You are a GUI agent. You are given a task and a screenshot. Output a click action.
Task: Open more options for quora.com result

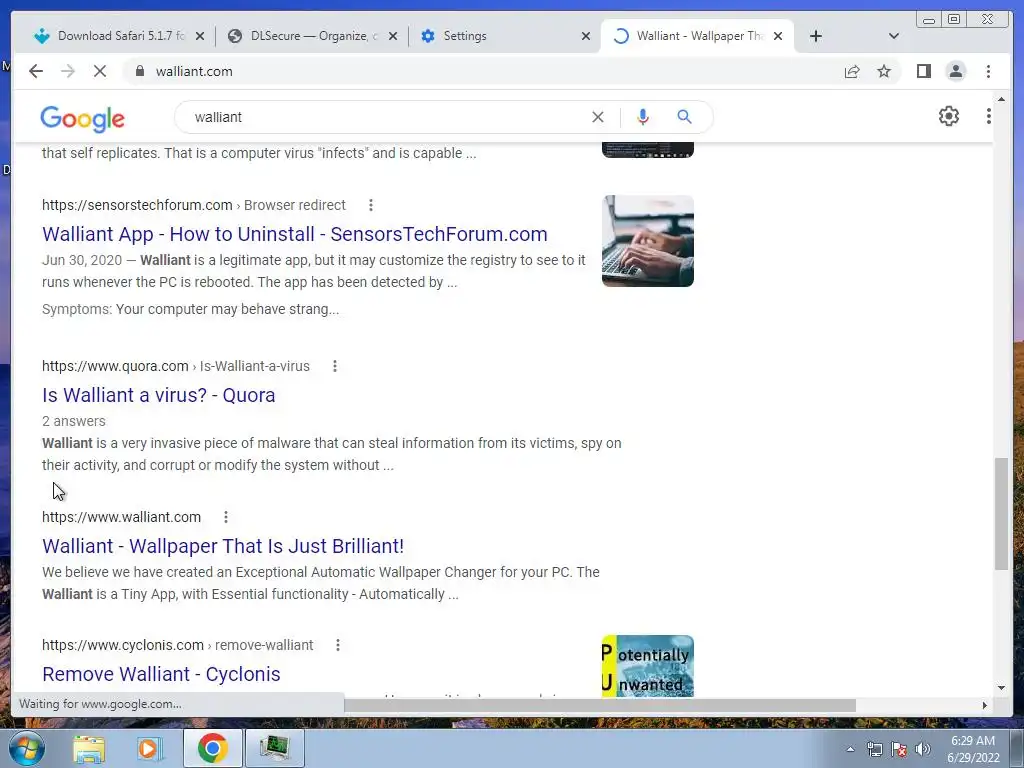pos(334,366)
